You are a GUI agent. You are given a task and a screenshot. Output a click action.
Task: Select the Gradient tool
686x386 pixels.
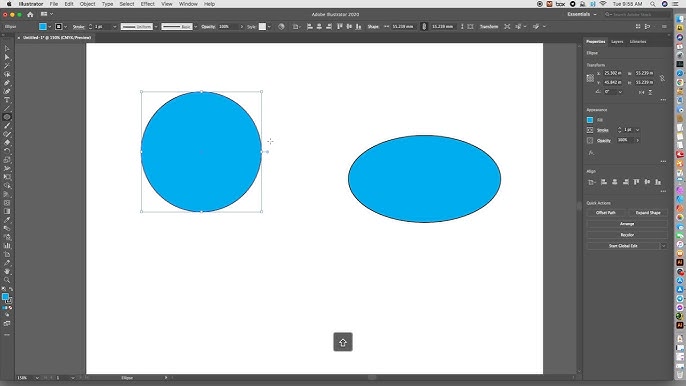(x=7, y=211)
